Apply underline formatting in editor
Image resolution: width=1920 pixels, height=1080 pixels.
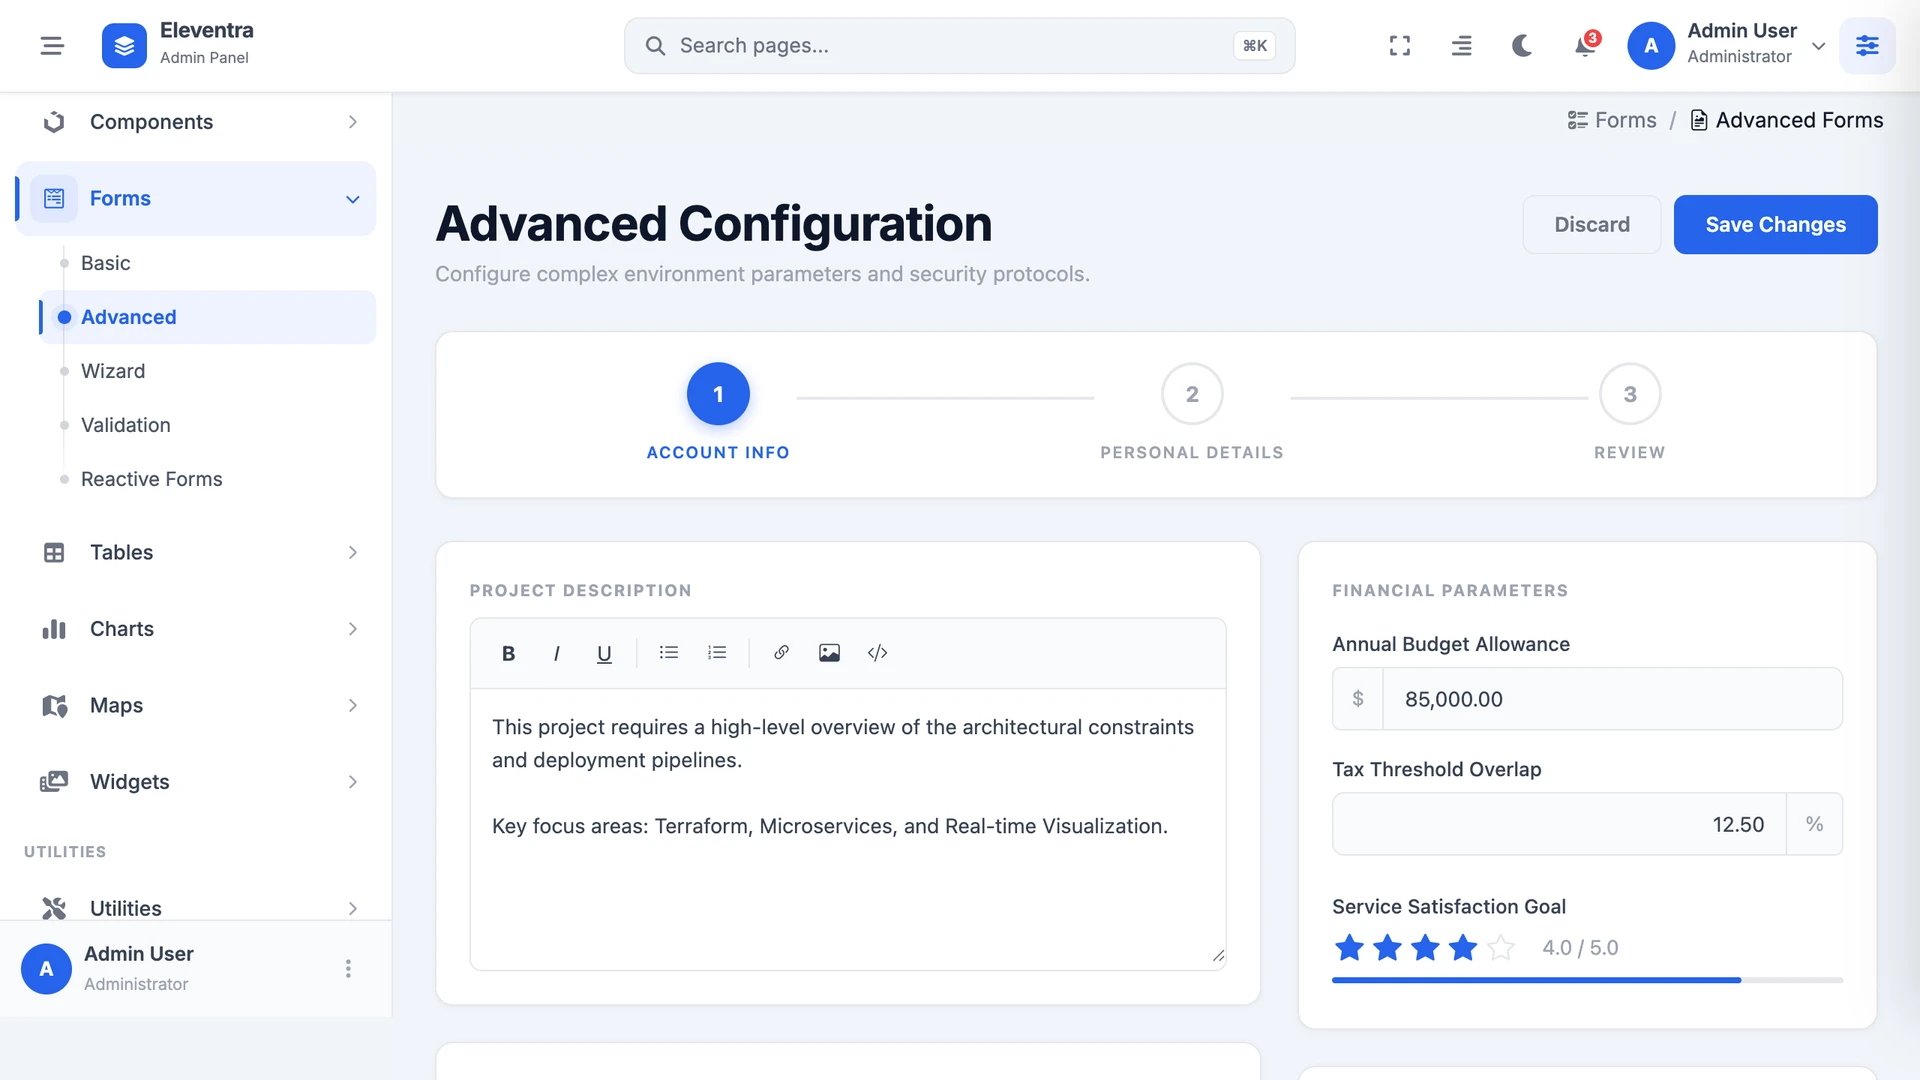[x=604, y=653]
